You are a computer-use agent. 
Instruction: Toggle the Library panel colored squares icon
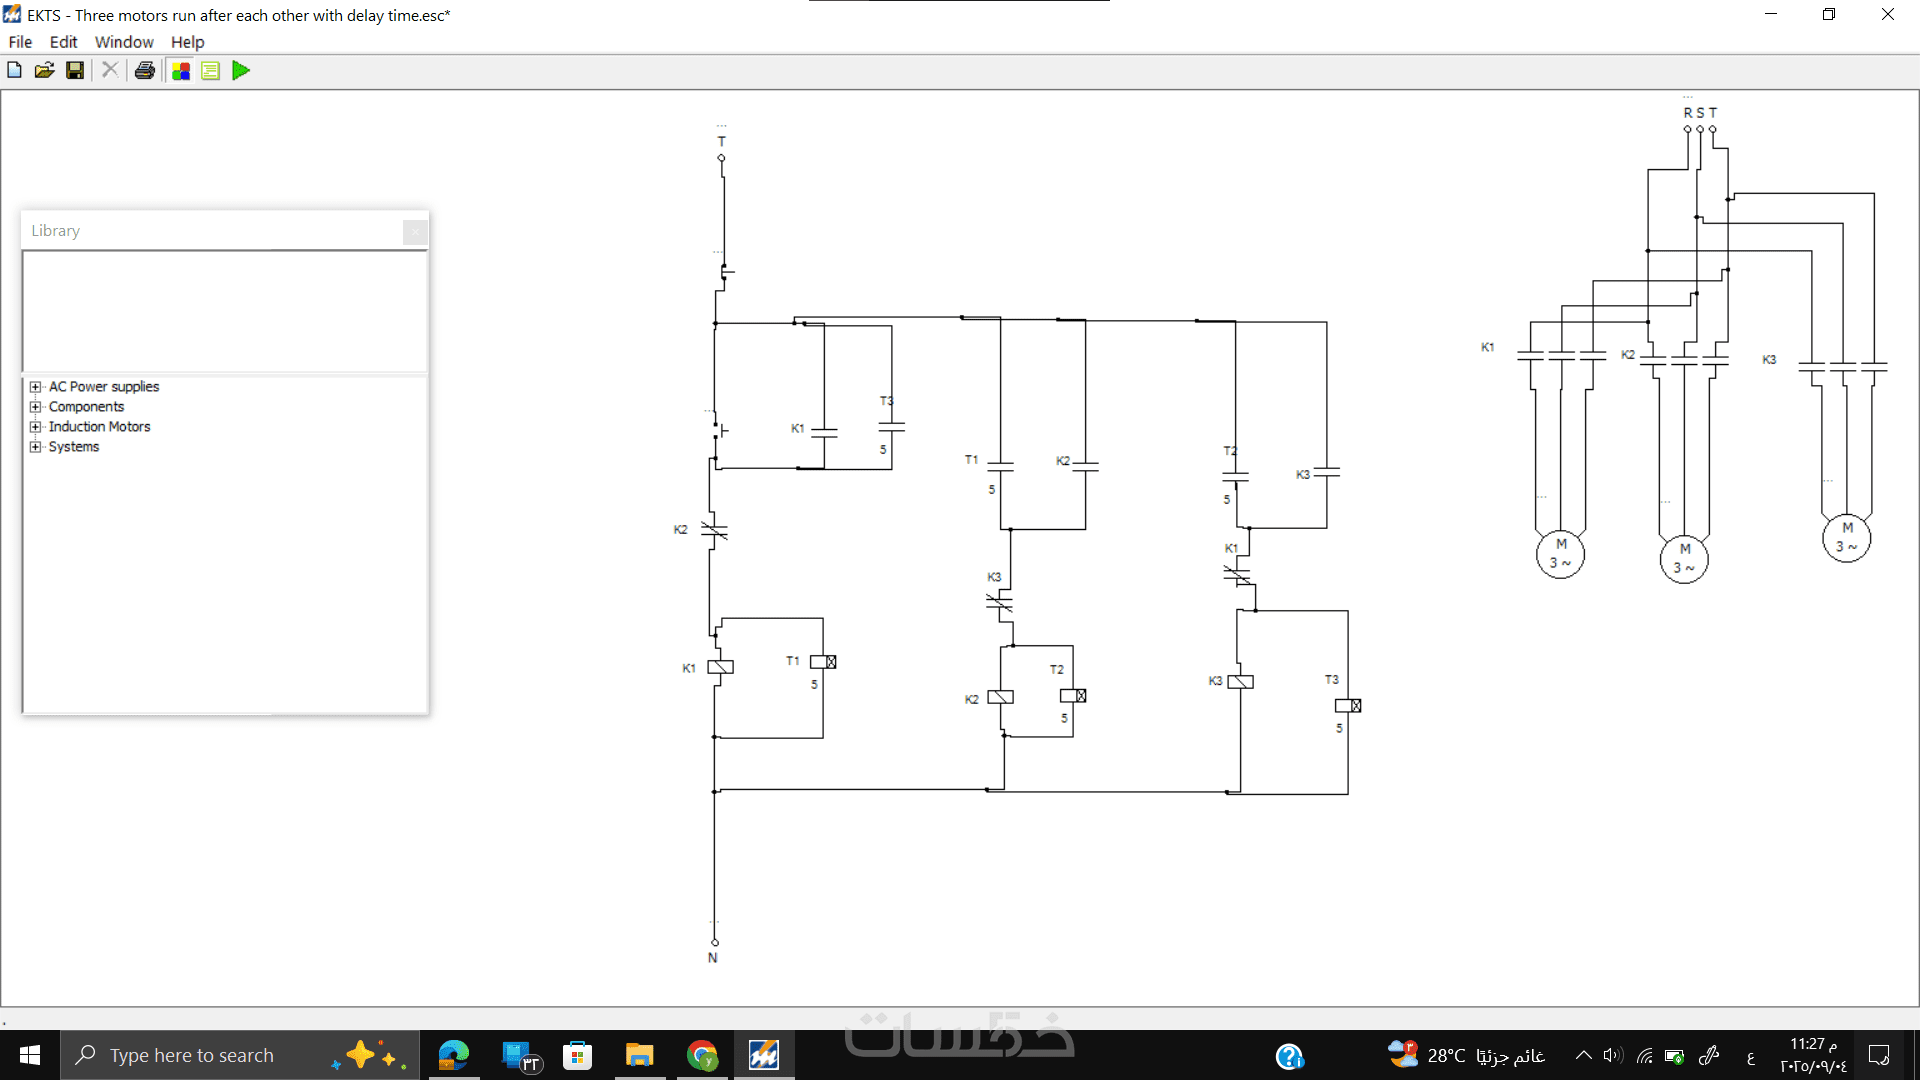(181, 70)
